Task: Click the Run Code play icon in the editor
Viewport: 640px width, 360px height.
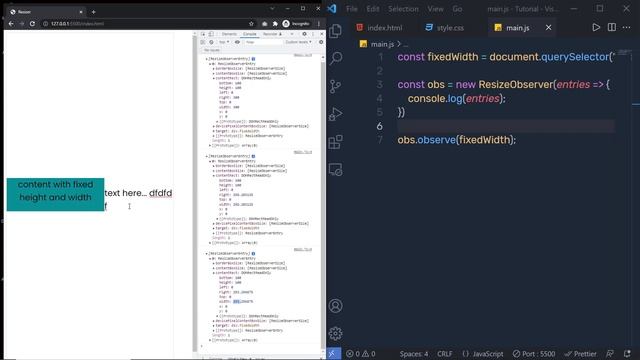Action: [596, 27]
